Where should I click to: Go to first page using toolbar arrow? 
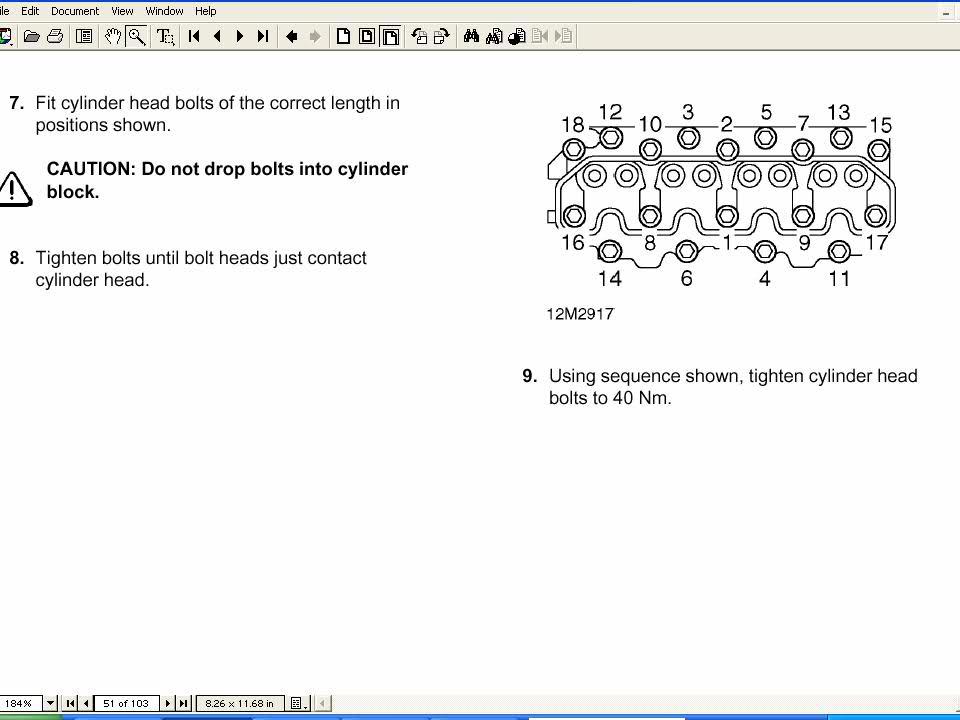coord(194,37)
